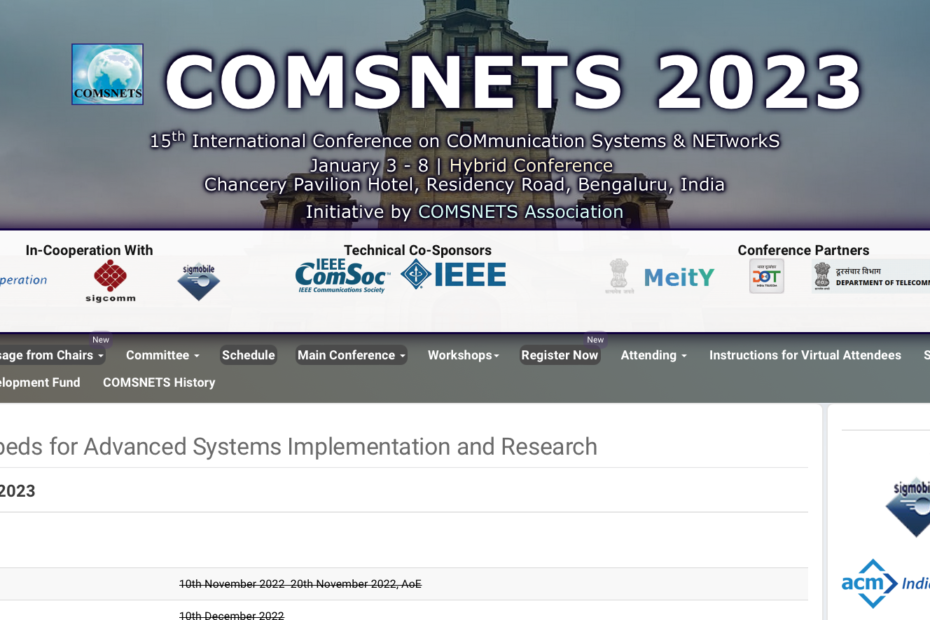The height and width of the screenshot is (620, 930).
Task: Click the COMSNETS Association link
Action: (x=521, y=212)
